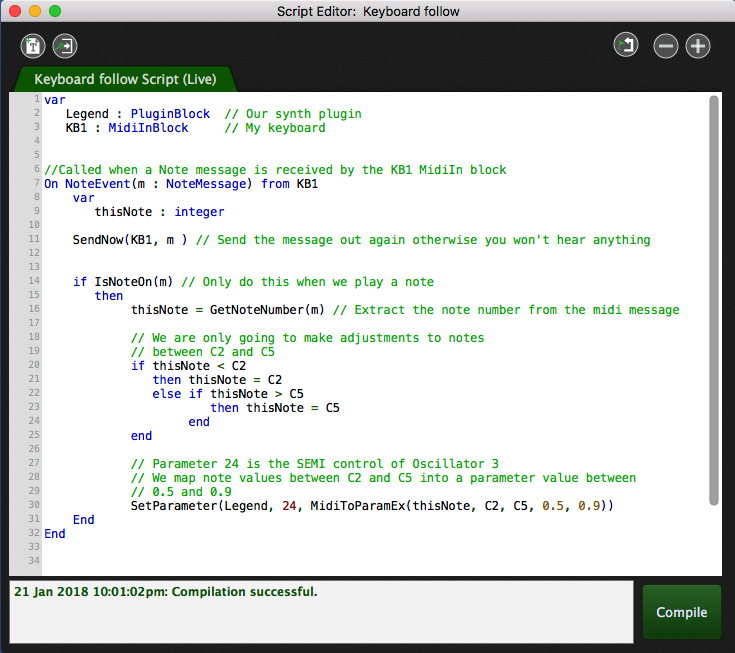Click the comment '// Our synth plugin'

coord(293,114)
